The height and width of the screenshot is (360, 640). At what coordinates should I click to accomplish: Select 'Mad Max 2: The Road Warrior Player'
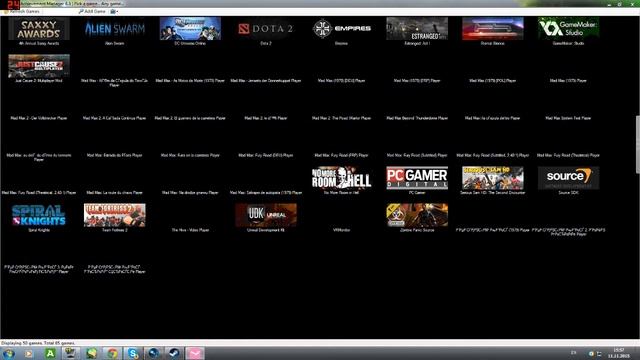tap(341, 118)
